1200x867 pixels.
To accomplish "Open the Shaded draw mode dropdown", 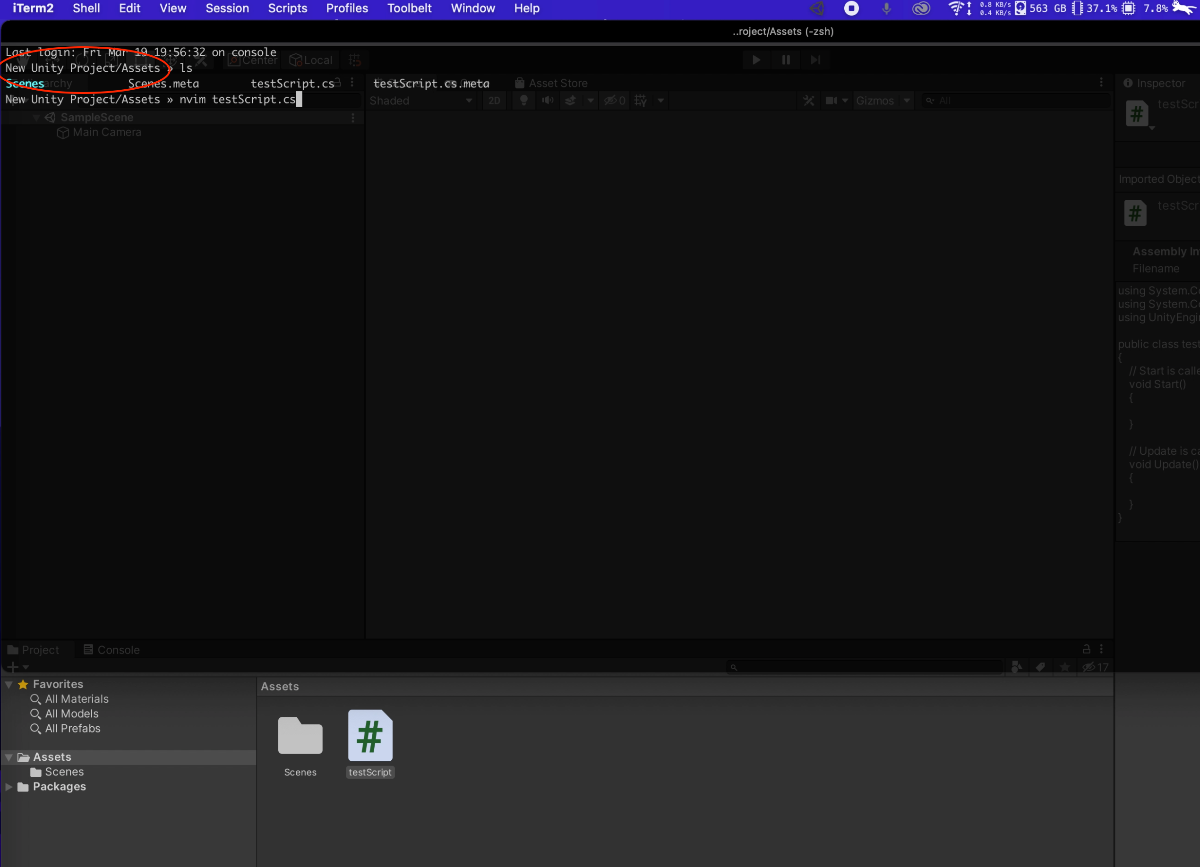I will (421, 101).
